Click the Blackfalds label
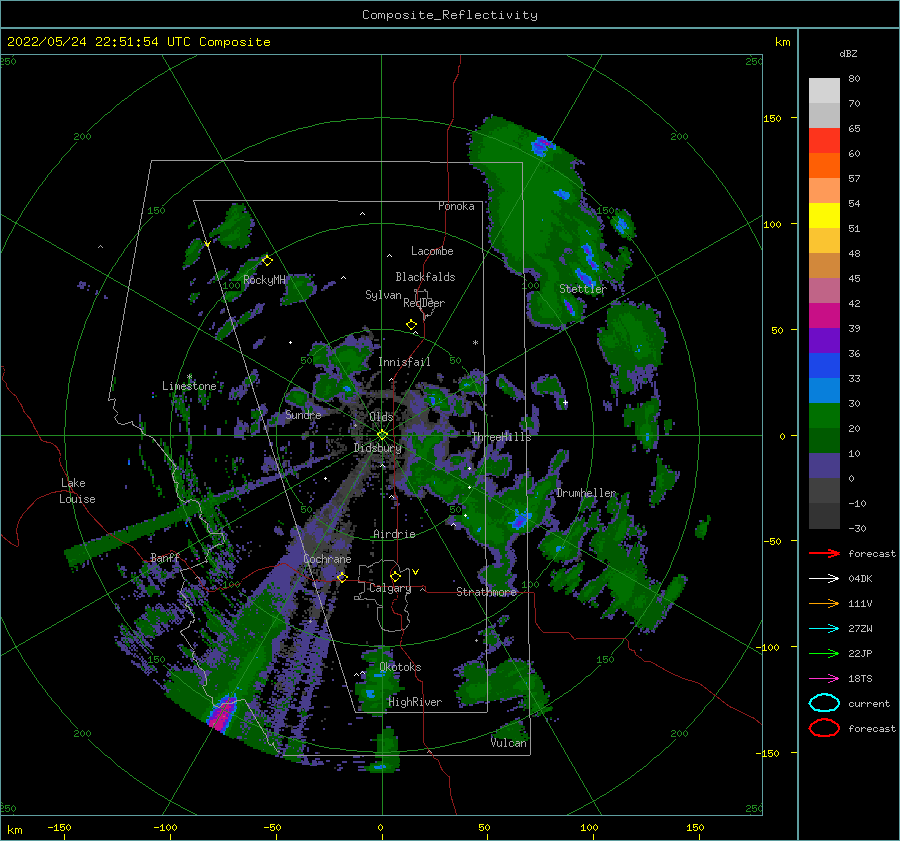This screenshot has height=841, width=900. point(425,277)
